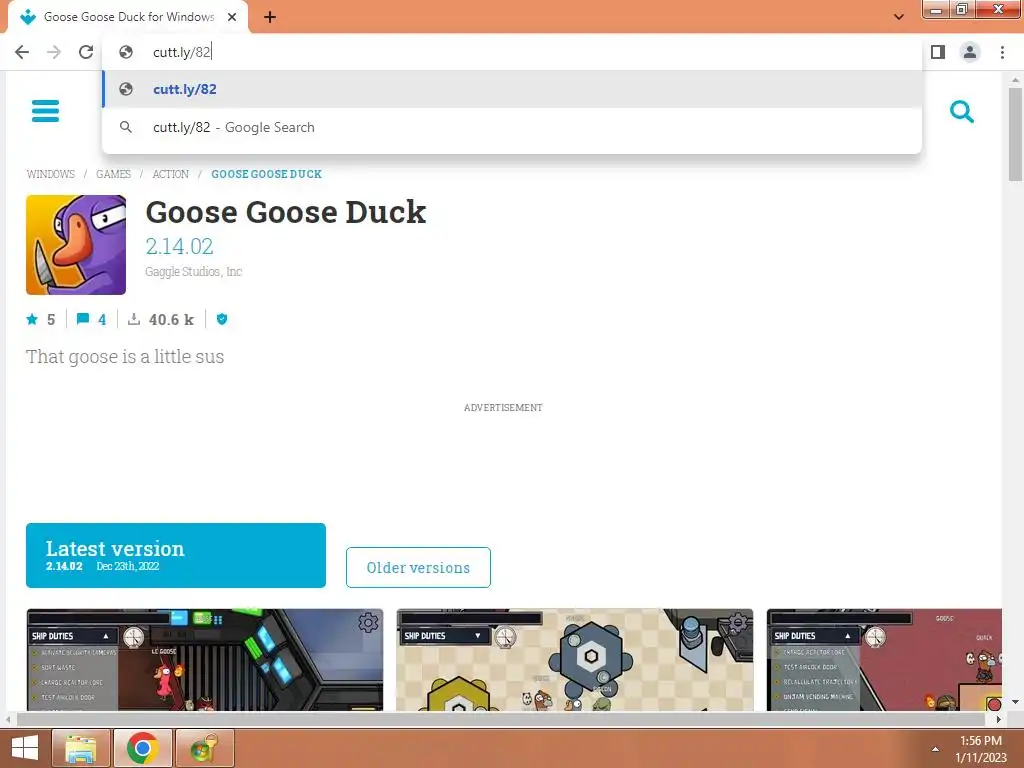This screenshot has width=1024, height=768.
Task: Go back with the browser back arrow
Action: (x=22, y=52)
